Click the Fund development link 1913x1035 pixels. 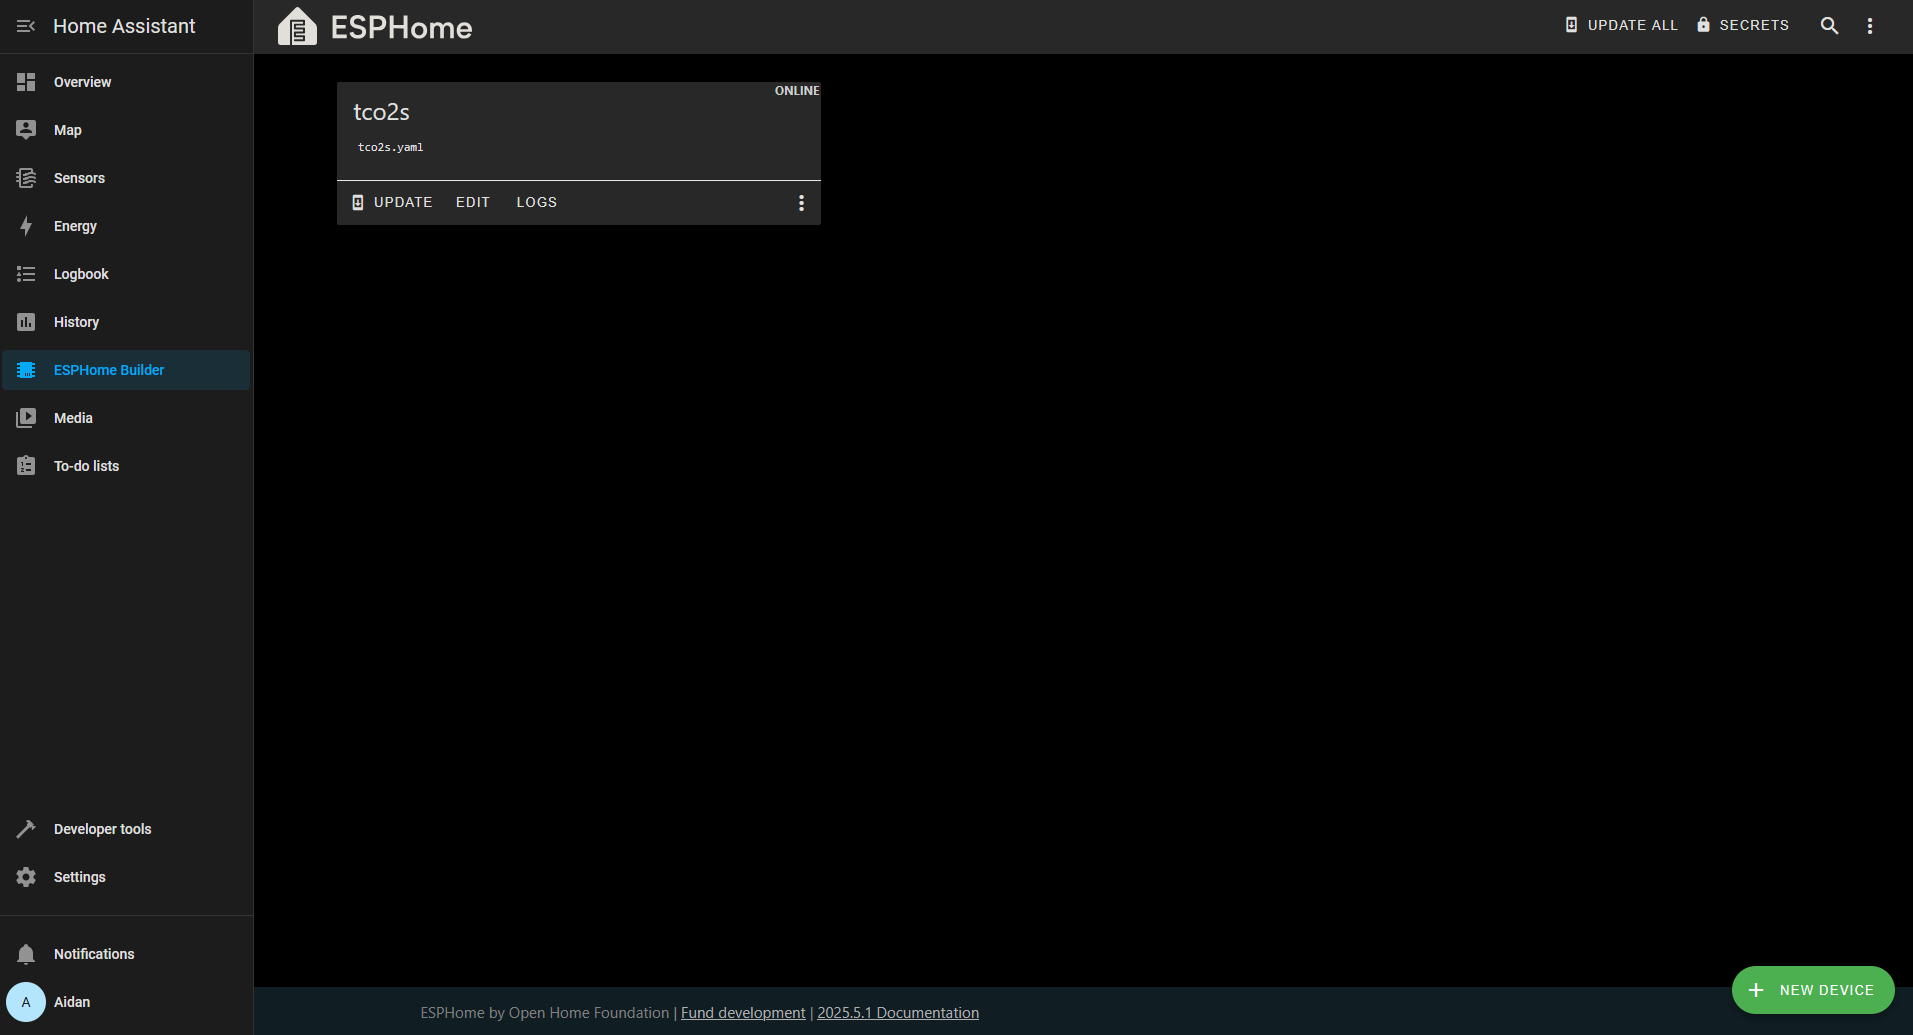pyautogui.click(x=743, y=1013)
